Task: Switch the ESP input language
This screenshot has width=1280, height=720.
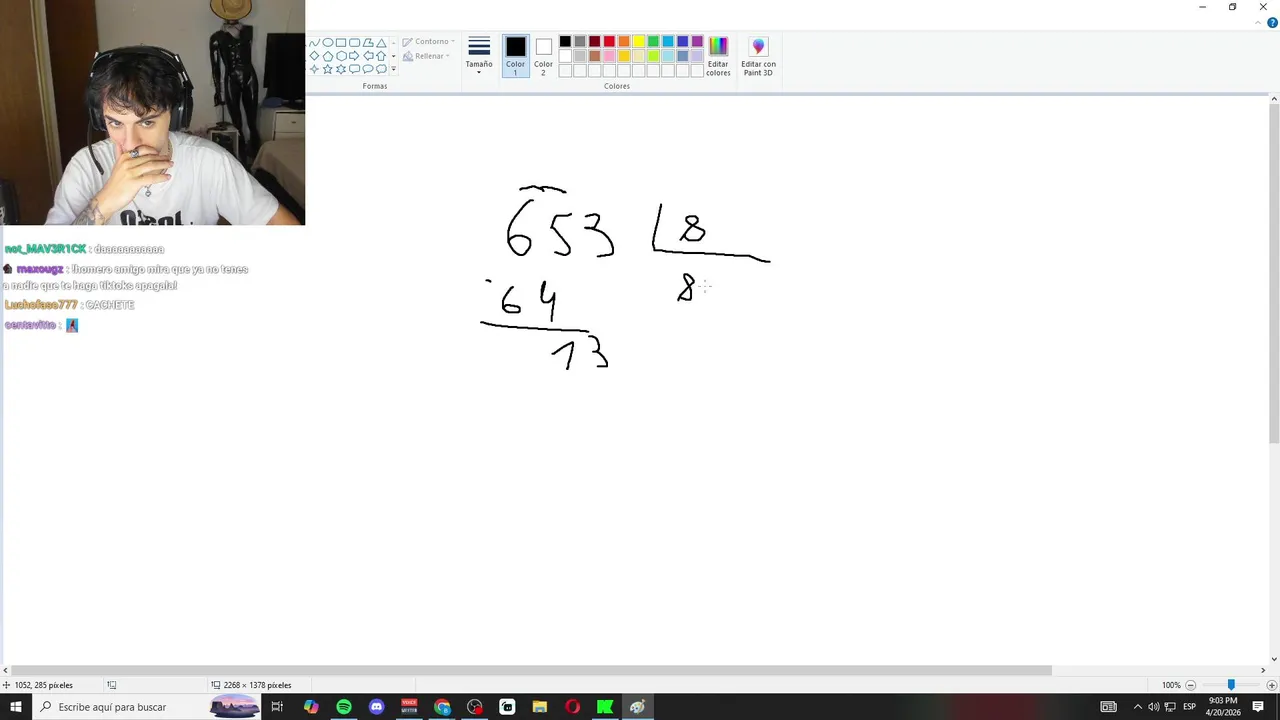Action: pos(1190,707)
